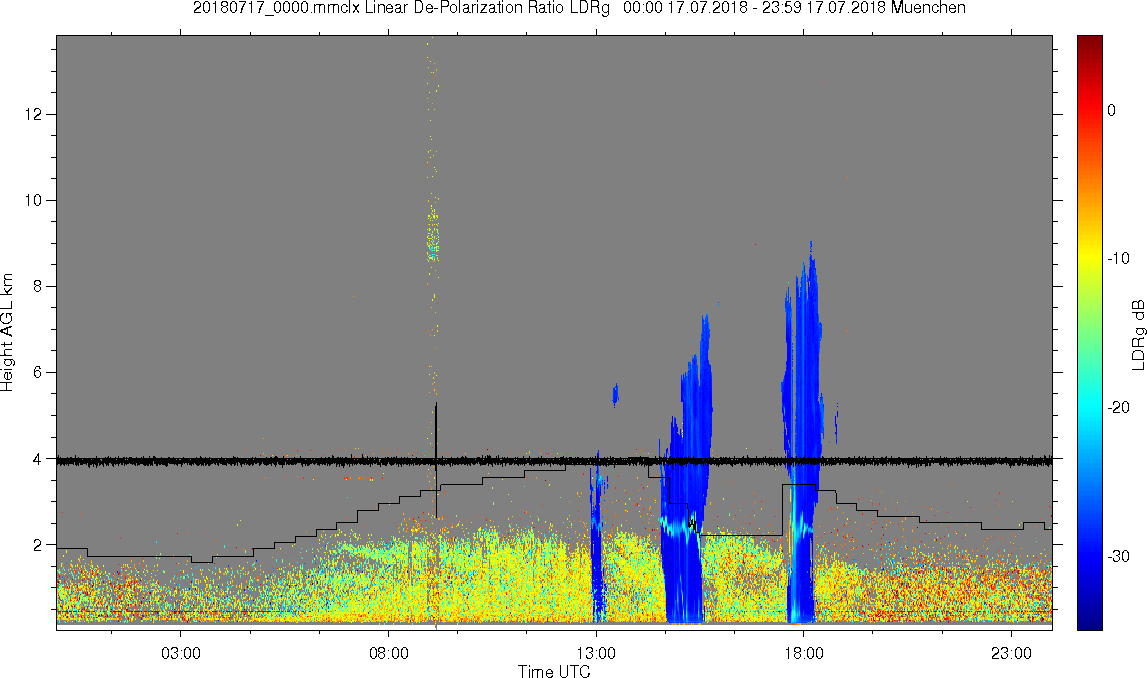This screenshot has width=1147, height=678.
Task: Click the 13:00 time tick label
Action: pyautogui.click(x=596, y=653)
